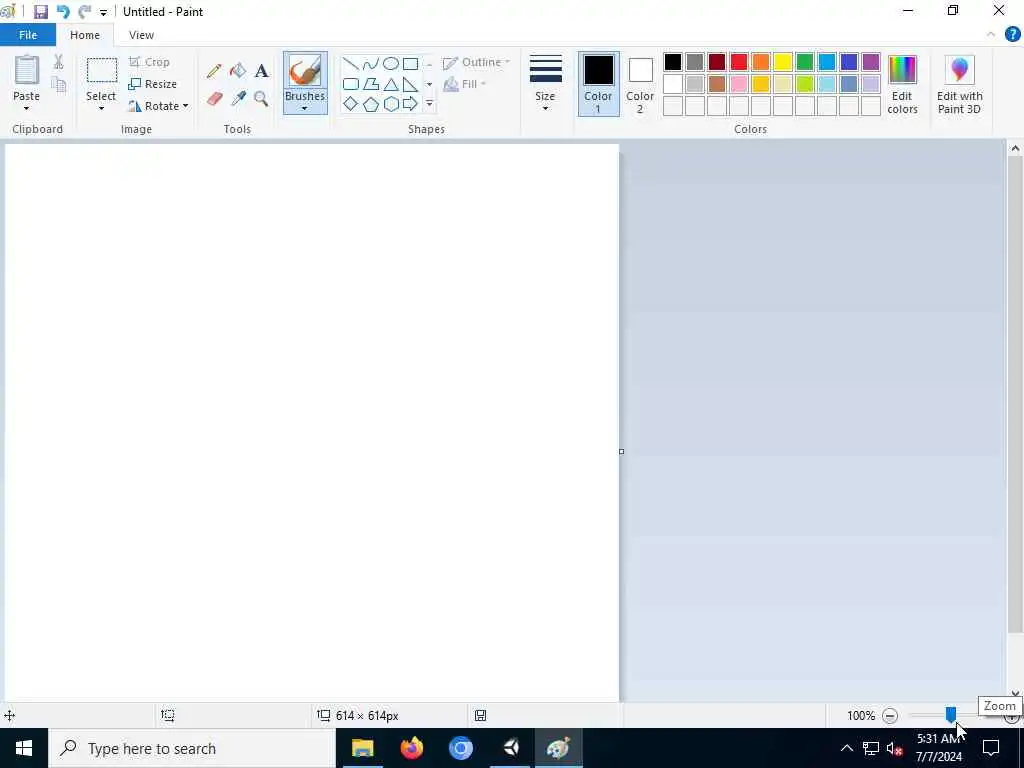Click the Select rectangle button
This screenshot has height=768, width=1024.
(102, 71)
